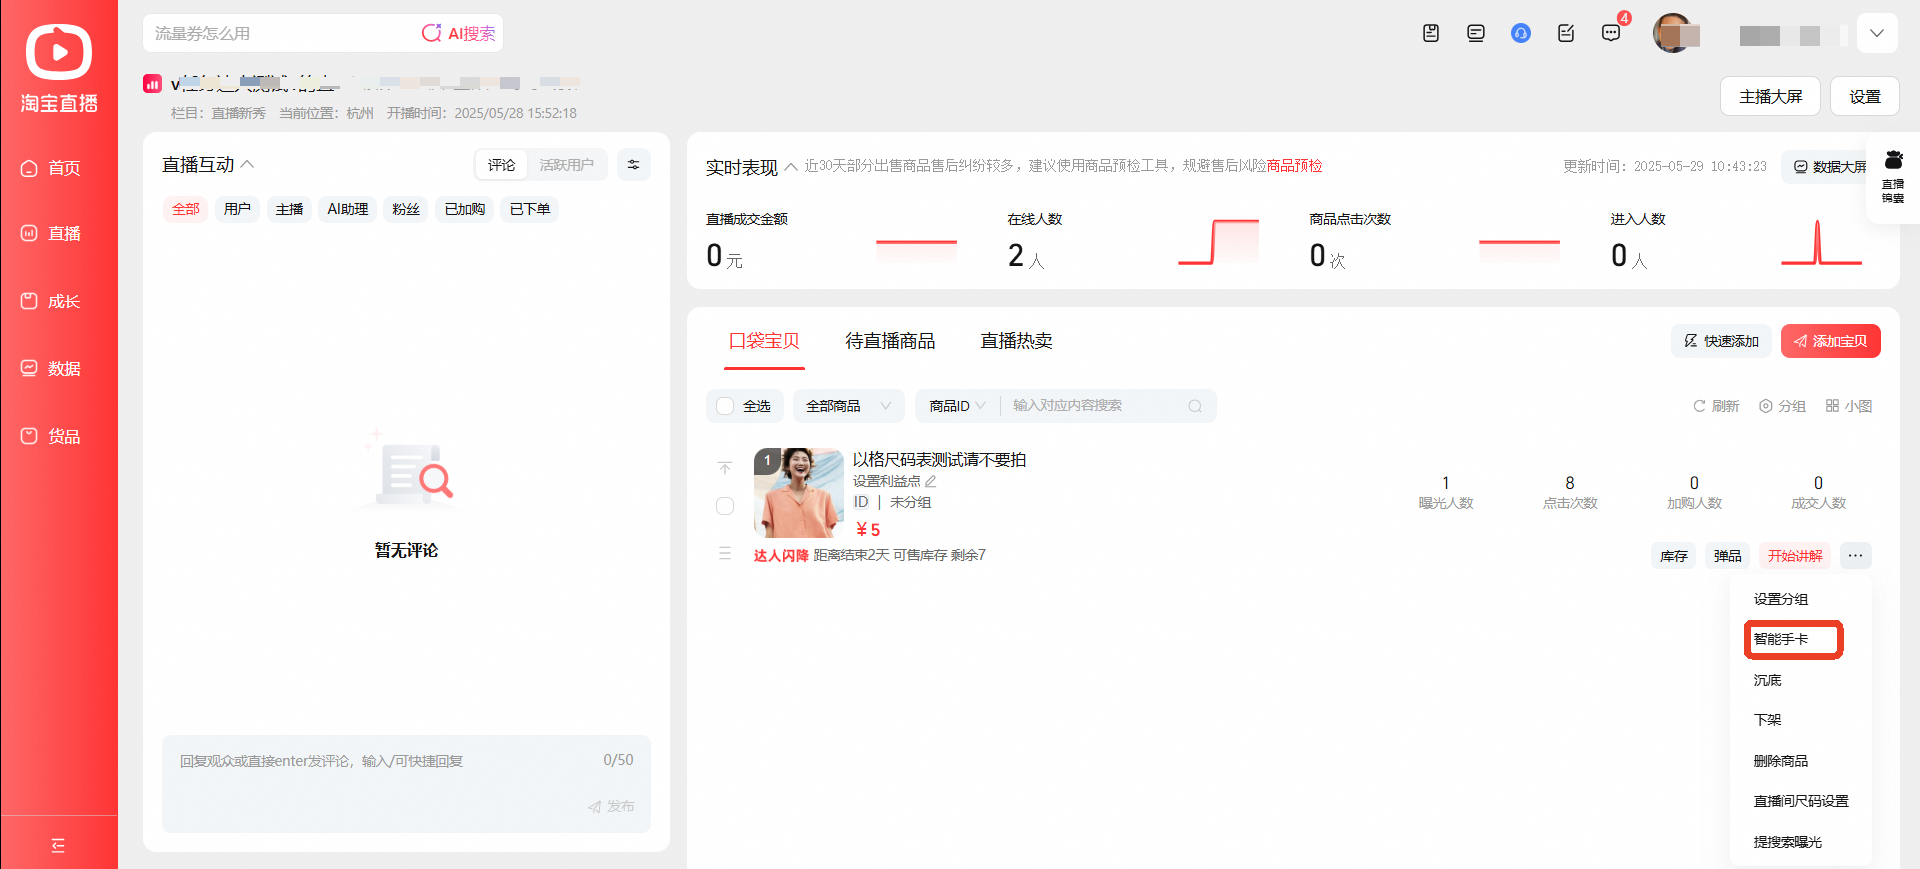Viewport: 1920px width, 869px height.
Task: Switch to 评论 comments toggle
Action: (x=502, y=165)
